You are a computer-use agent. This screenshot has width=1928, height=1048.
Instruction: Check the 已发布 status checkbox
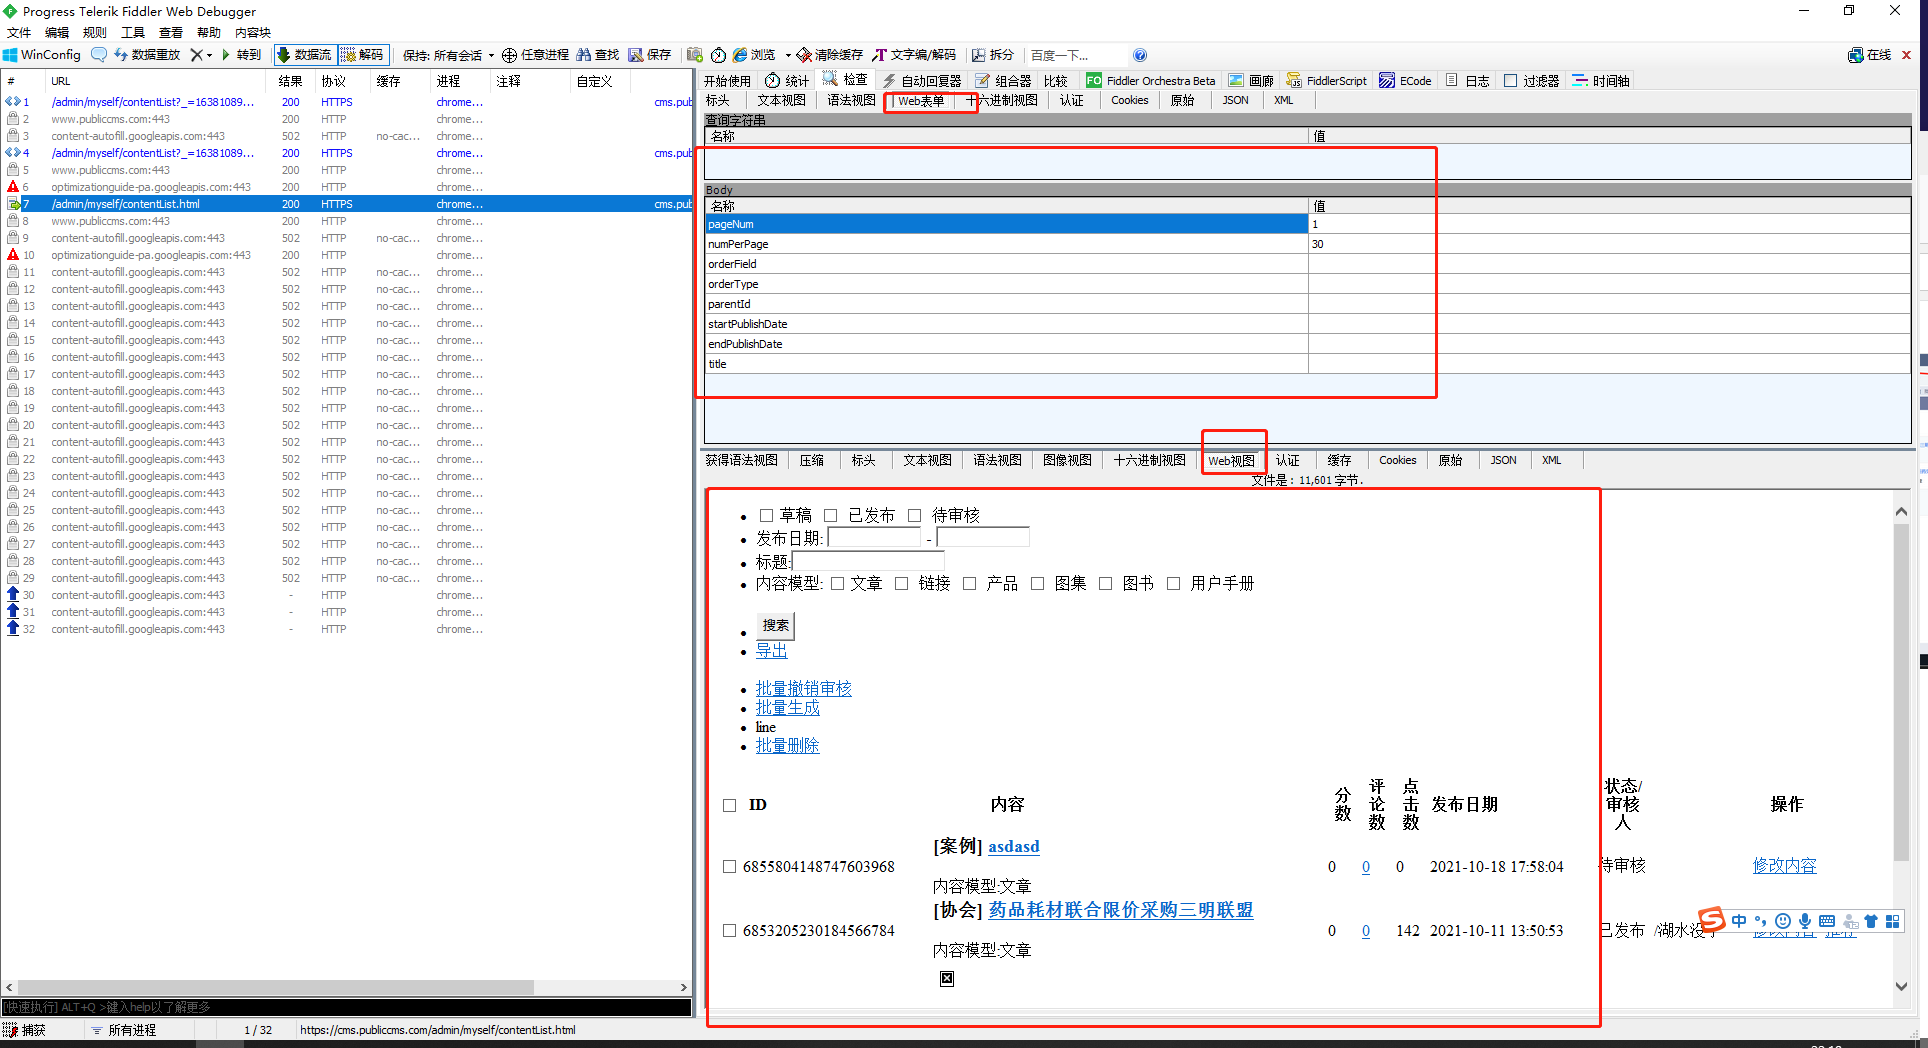tap(831, 515)
